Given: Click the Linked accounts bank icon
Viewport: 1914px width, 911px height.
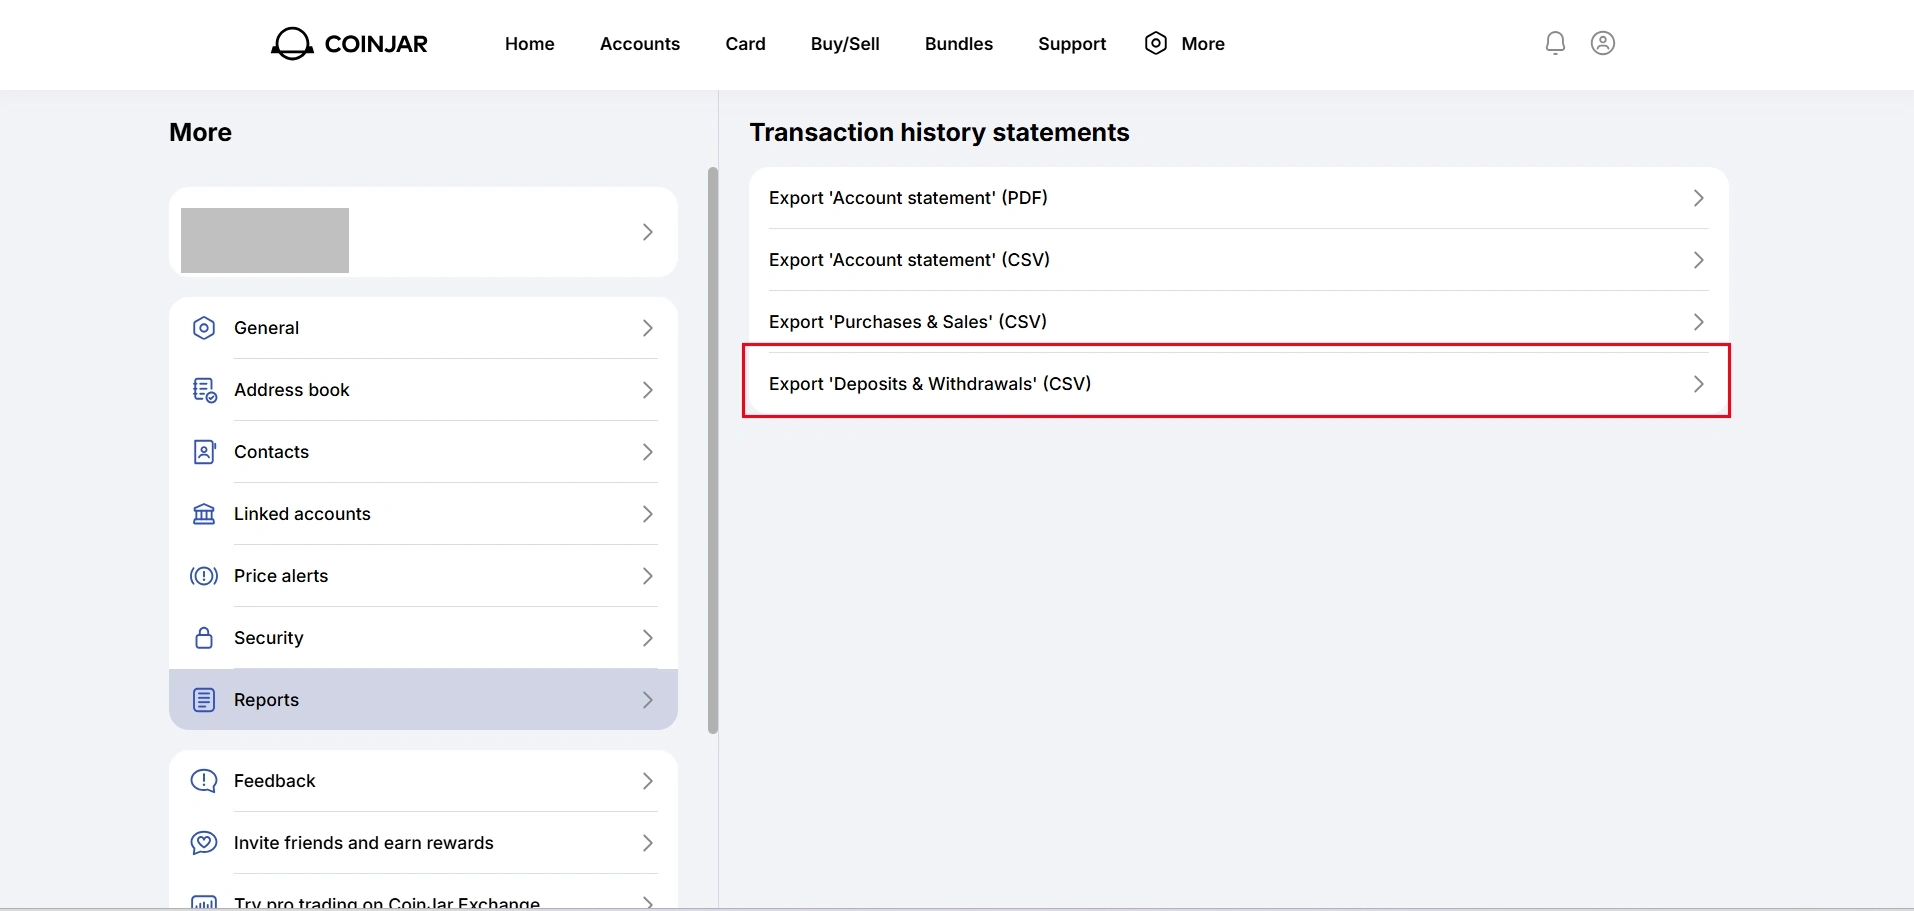Looking at the screenshot, I should [x=204, y=514].
